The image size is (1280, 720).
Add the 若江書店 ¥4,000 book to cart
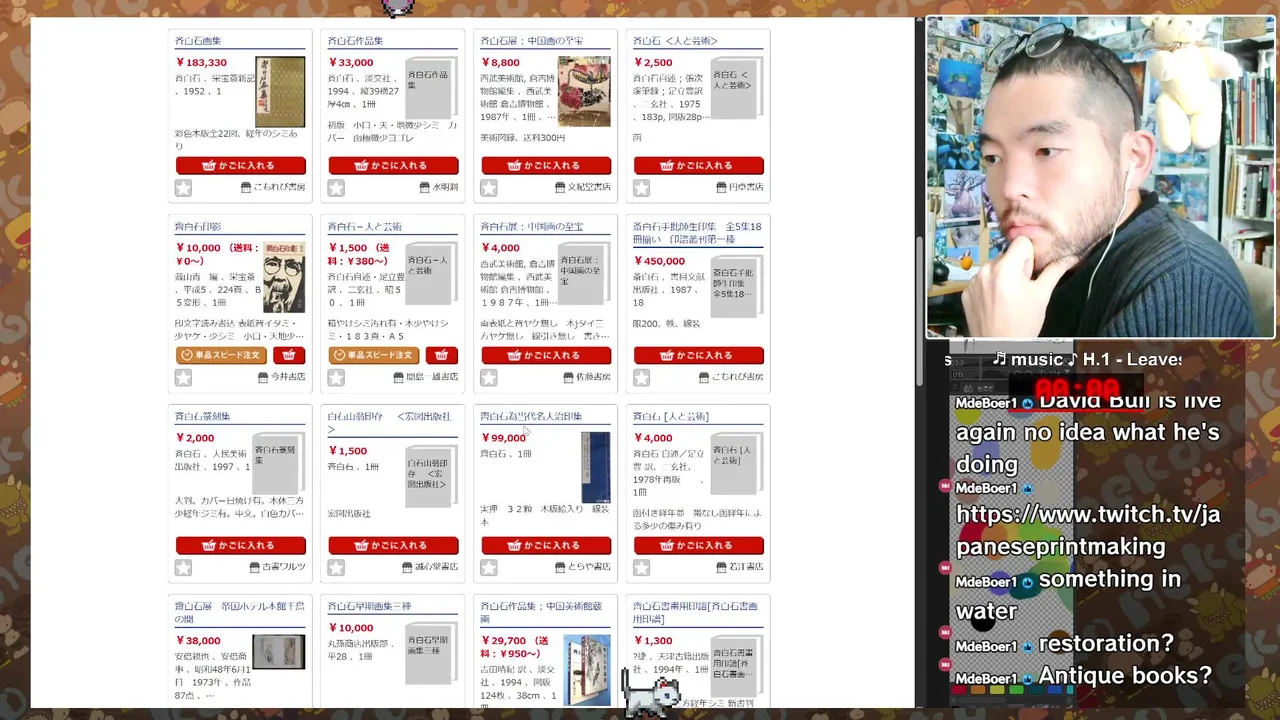coord(698,545)
